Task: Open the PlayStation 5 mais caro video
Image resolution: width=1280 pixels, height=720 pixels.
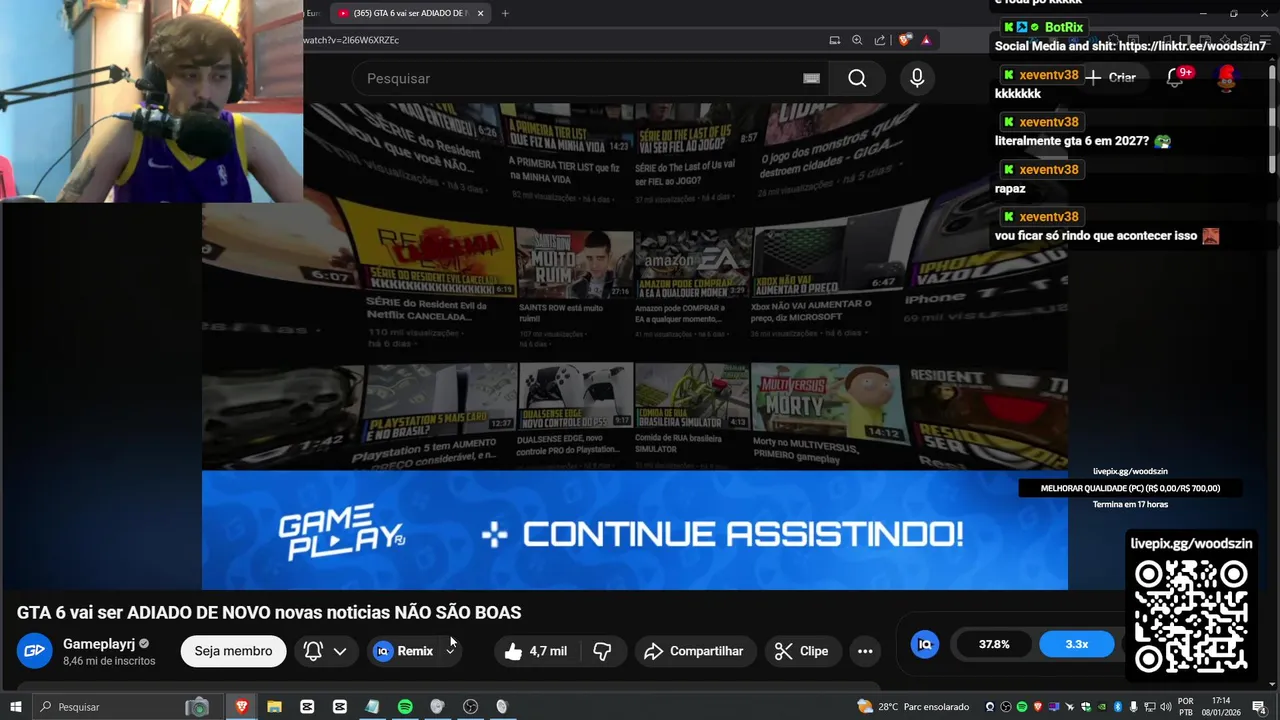Action: coord(441,400)
